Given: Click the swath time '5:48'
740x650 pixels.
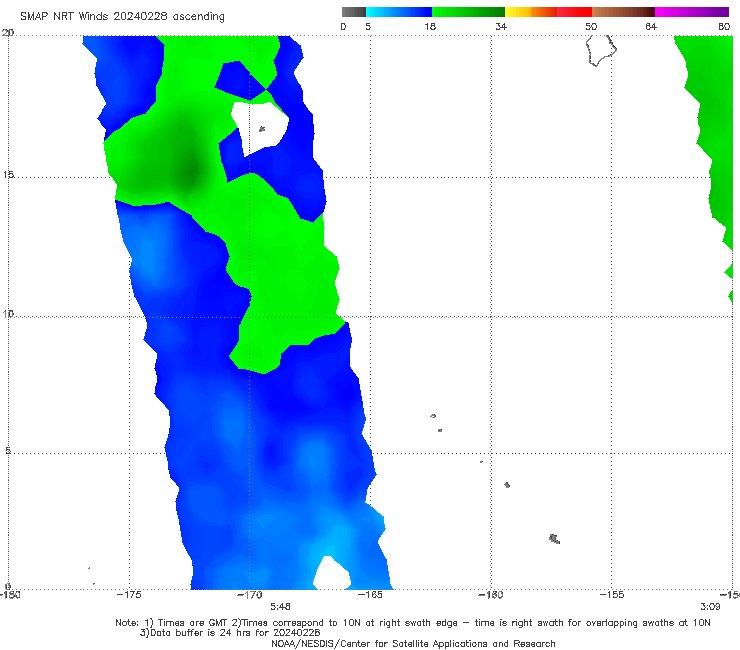Looking at the screenshot, I should tap(280, 606).
